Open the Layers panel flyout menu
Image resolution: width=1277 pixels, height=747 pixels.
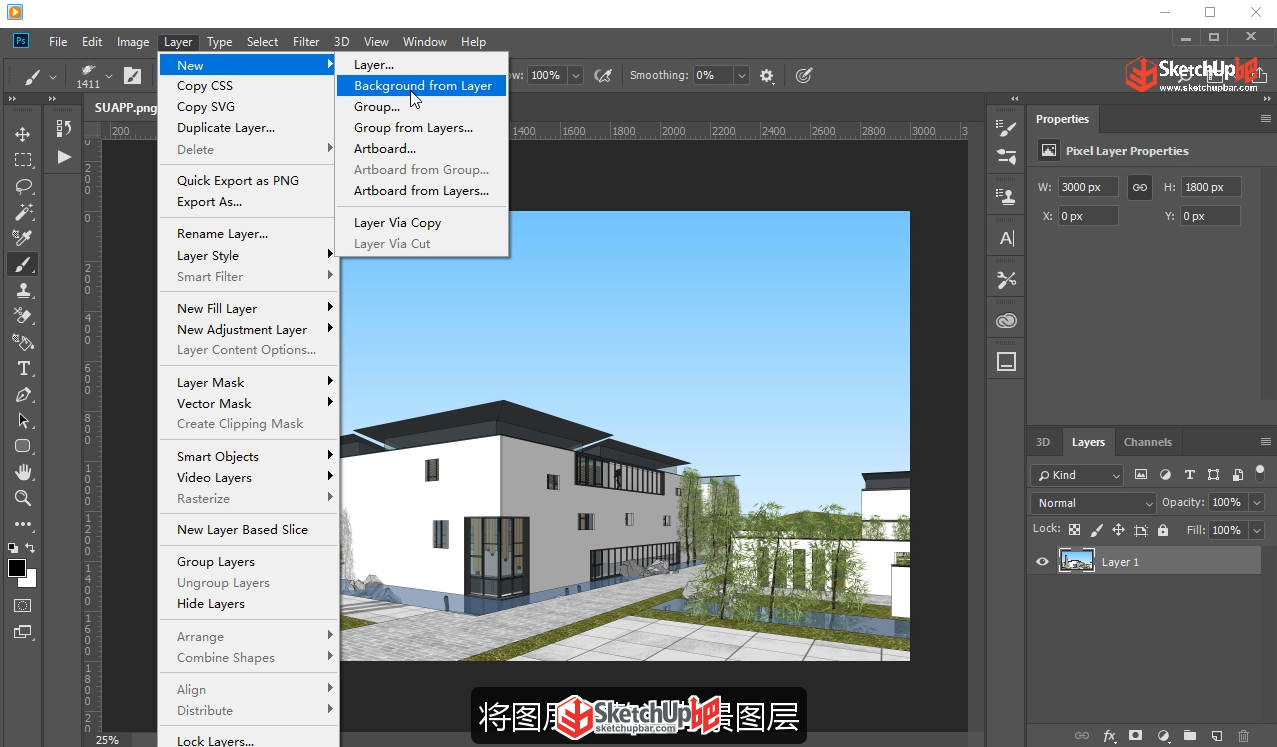(1266, 442)
